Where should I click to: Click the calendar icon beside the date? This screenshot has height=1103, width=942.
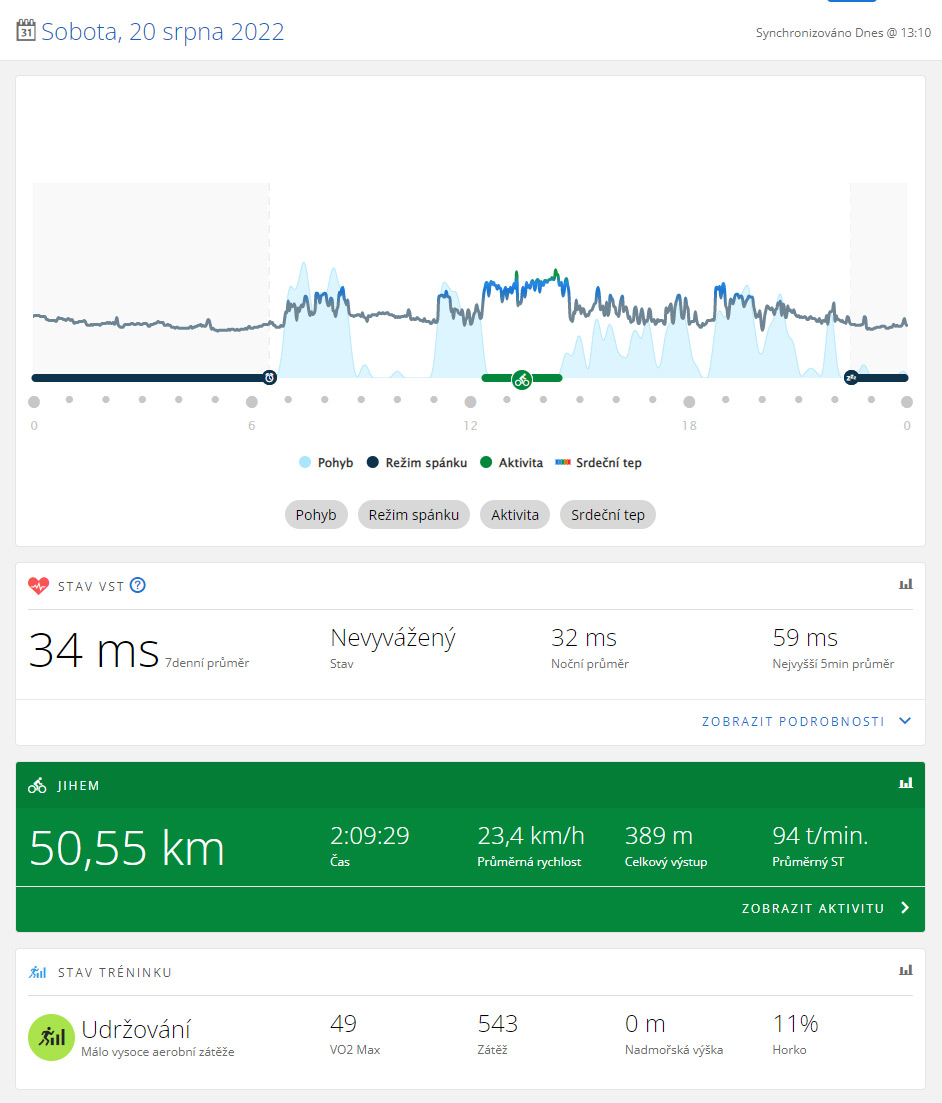(27, 31)
